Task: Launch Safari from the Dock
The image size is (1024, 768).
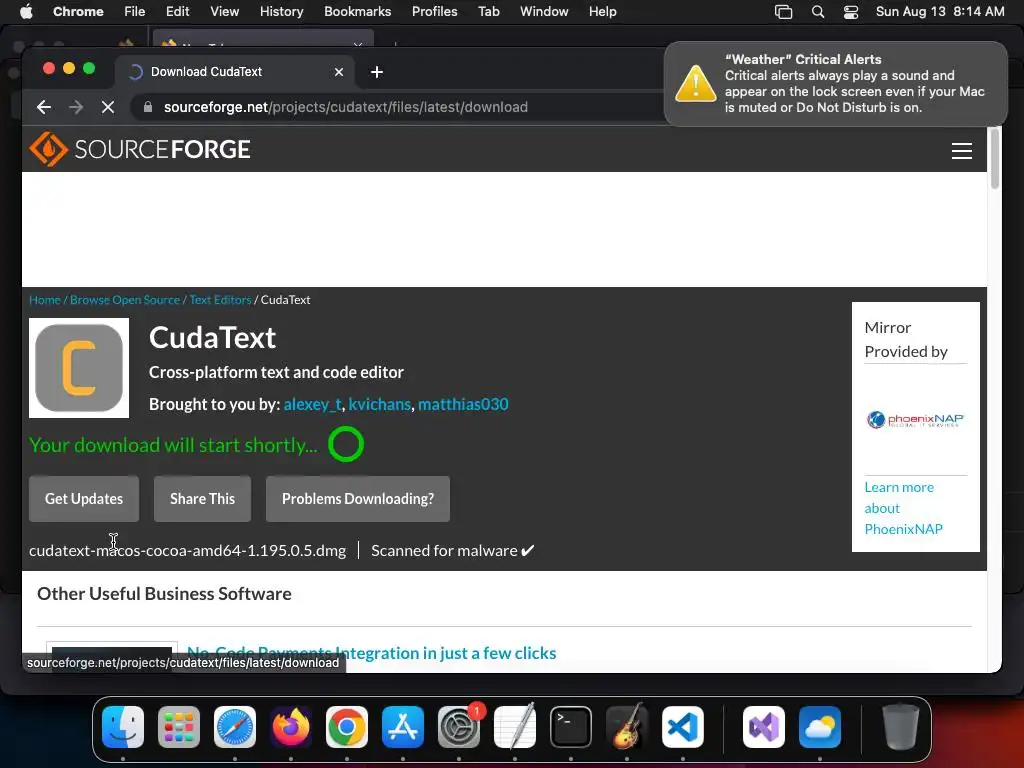Action: (x=235, y=727)
